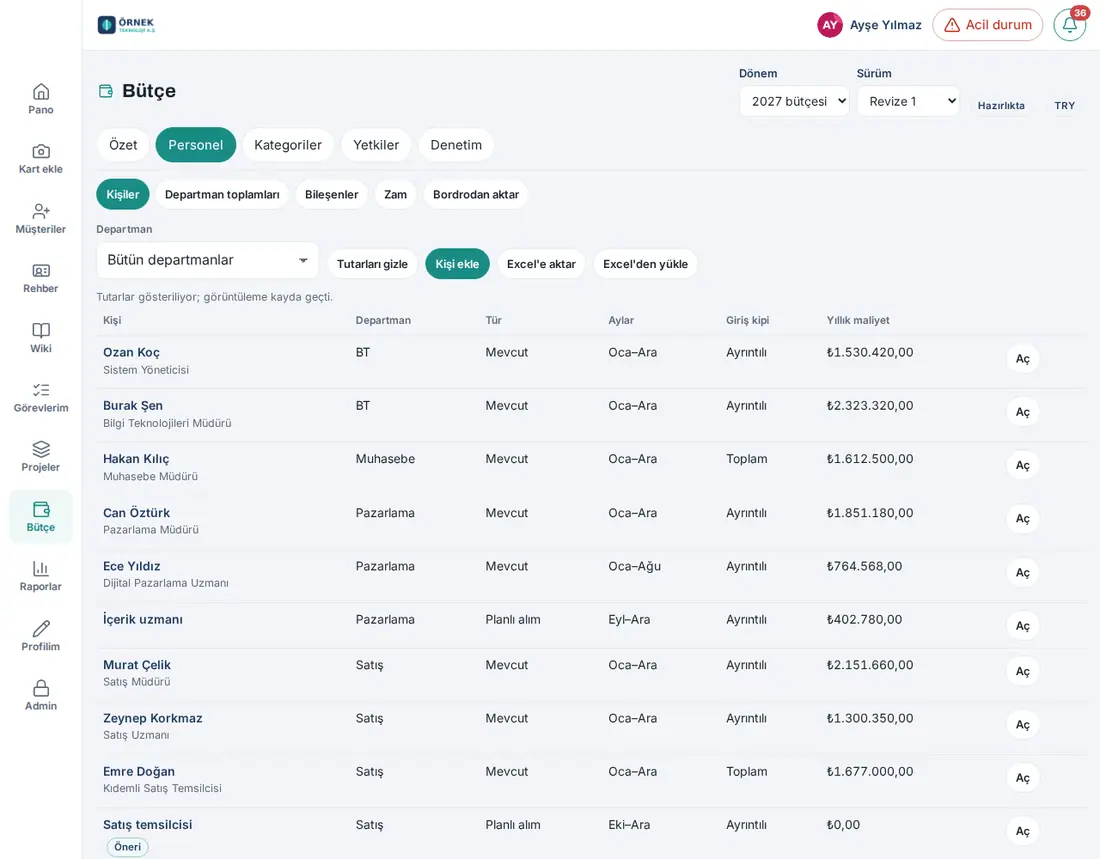Click Aç on Hakan Kılıç row
1100x859 pixels.
[x=1023, y=465]
